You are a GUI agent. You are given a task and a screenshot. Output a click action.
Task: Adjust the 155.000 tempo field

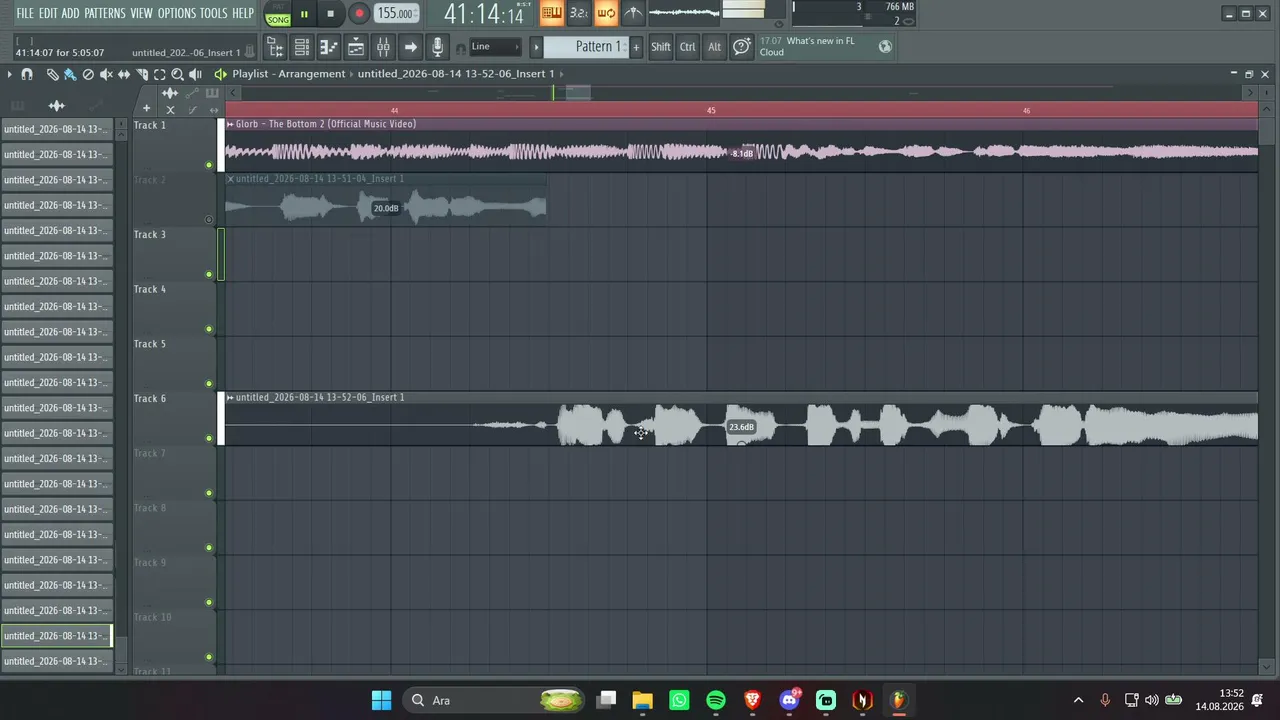[395, 14]
